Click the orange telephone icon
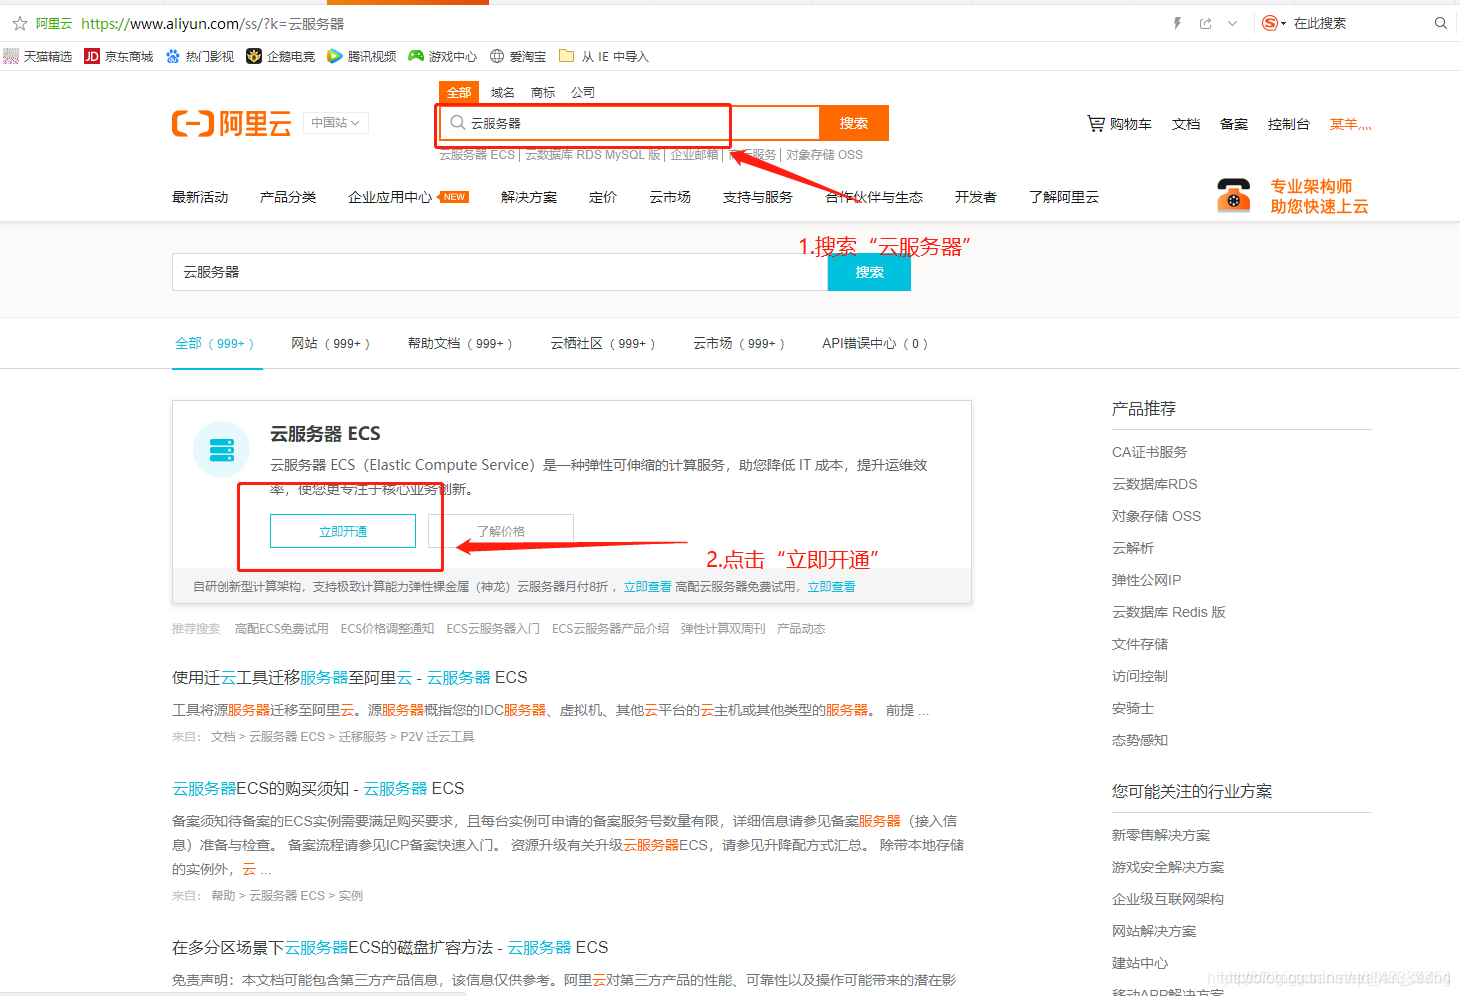 [x=1234, y=195]
